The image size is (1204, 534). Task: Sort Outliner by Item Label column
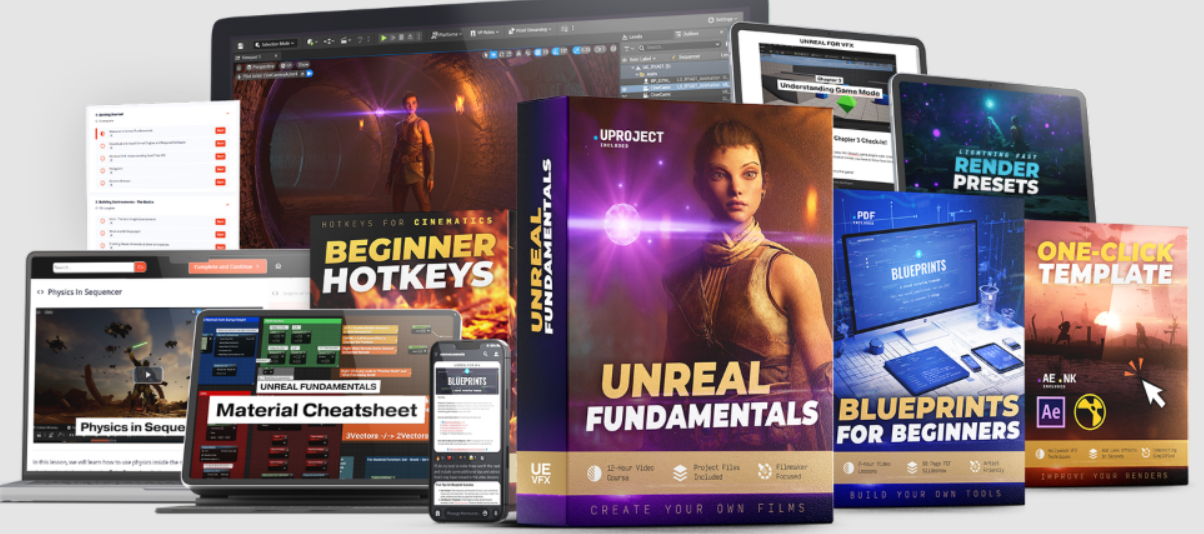pyautogui.click(x=641, y=58)
